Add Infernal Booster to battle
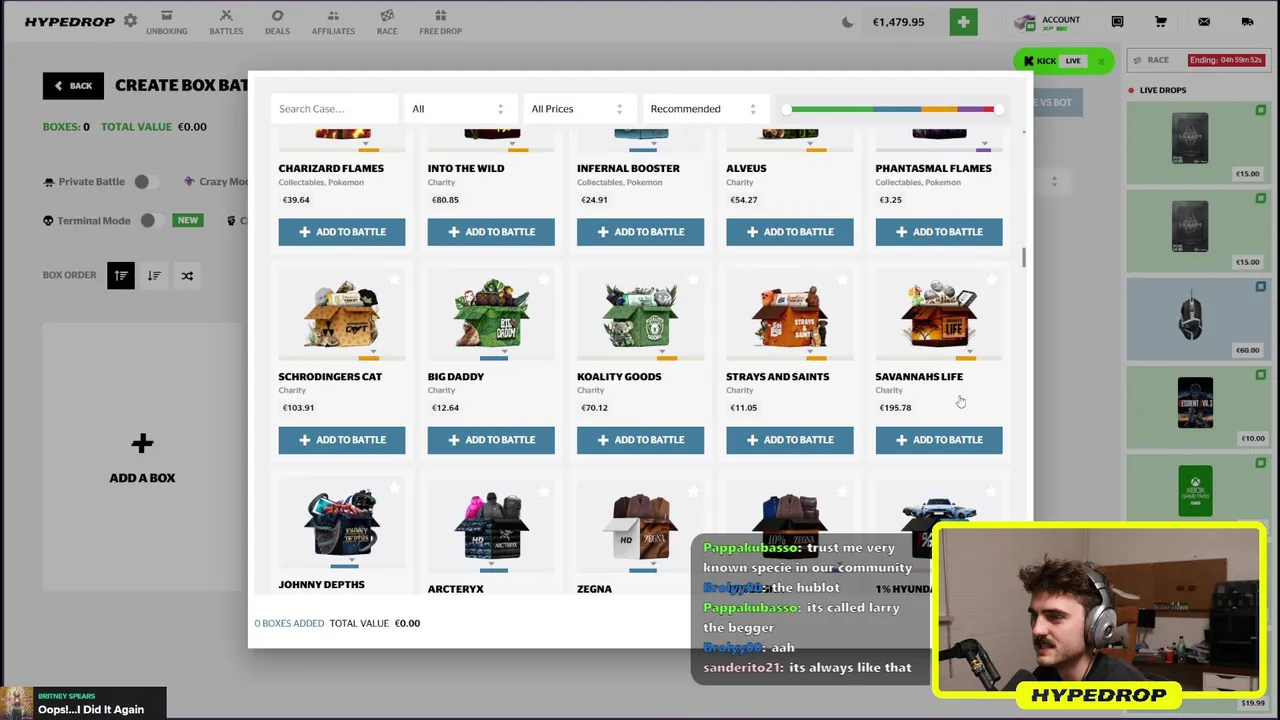 640,232
